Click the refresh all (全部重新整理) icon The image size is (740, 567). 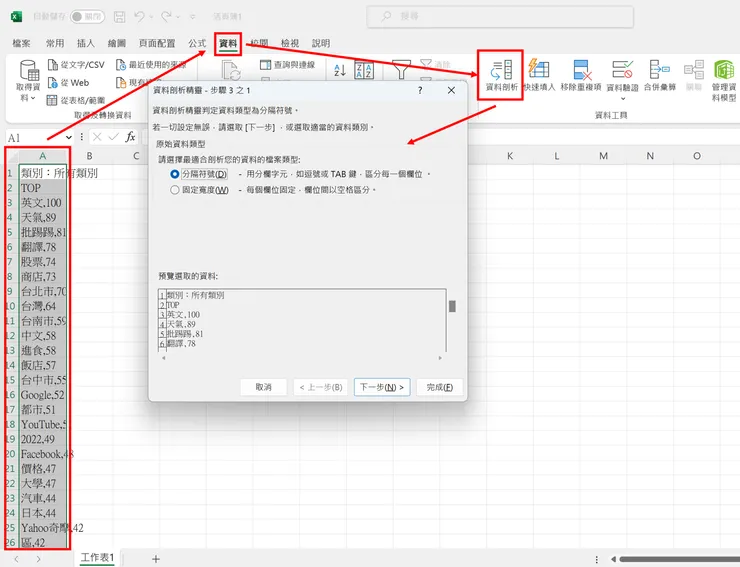(x=231, y=70)
